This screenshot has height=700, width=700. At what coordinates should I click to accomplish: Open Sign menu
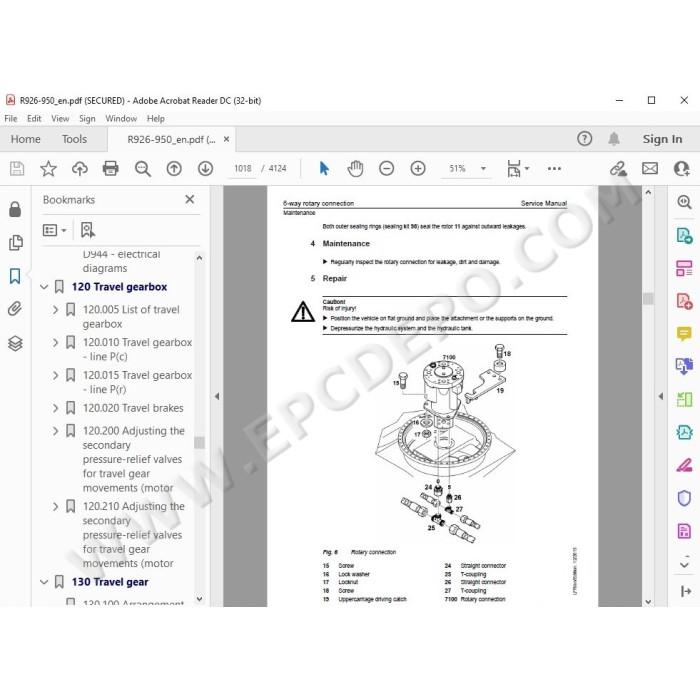coord(87,119)
